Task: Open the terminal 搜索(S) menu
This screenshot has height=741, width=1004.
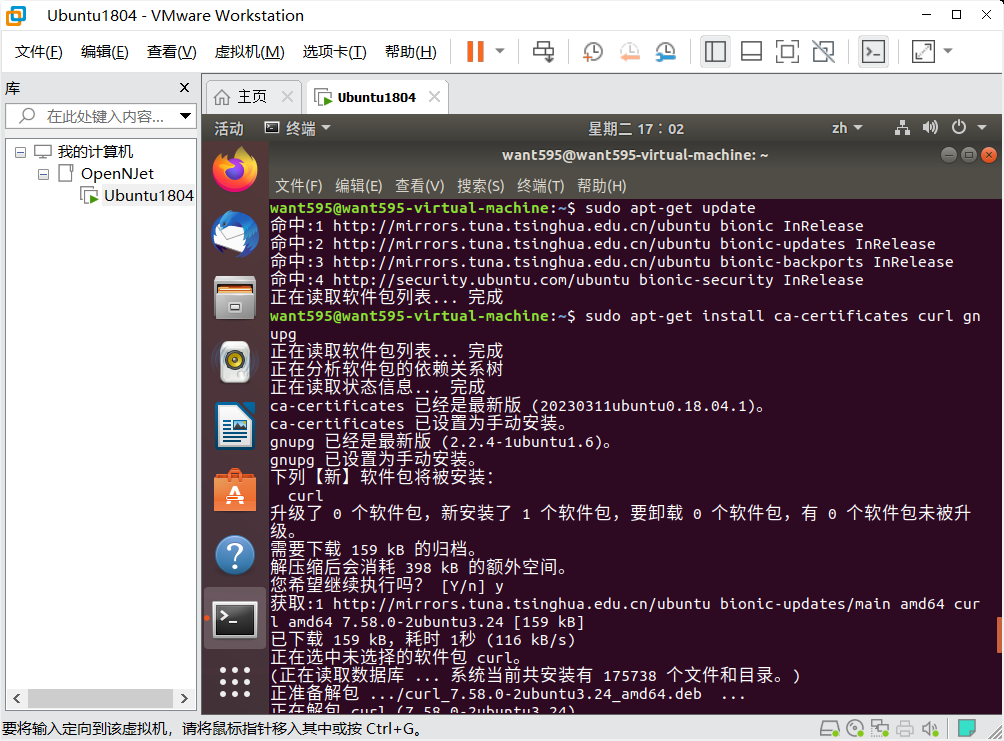Action: tap(480, 186)
